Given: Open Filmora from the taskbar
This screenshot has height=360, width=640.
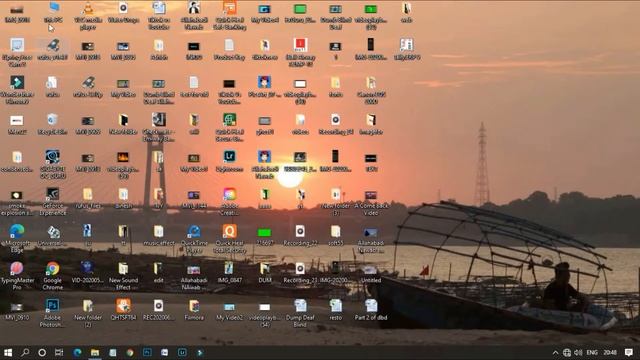Looking at the screenshot, I should coord(200,353).
